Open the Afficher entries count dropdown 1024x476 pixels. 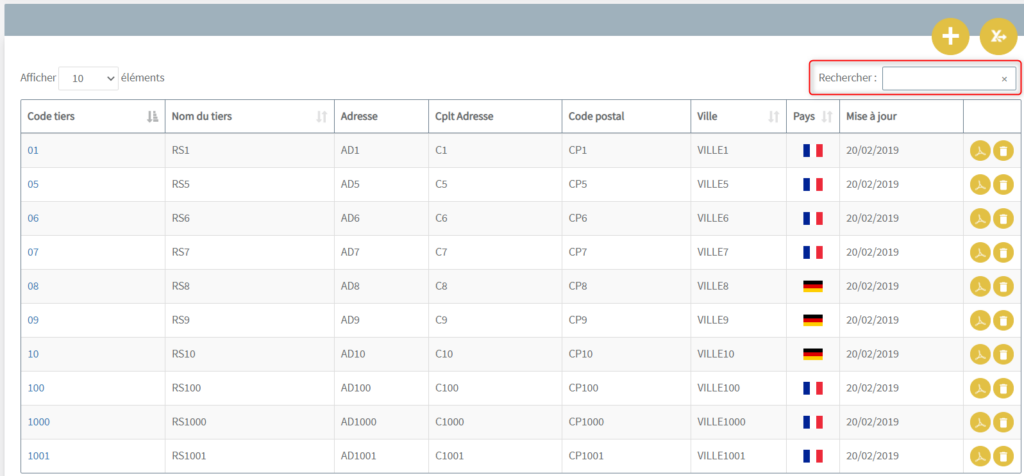point(89,78)
